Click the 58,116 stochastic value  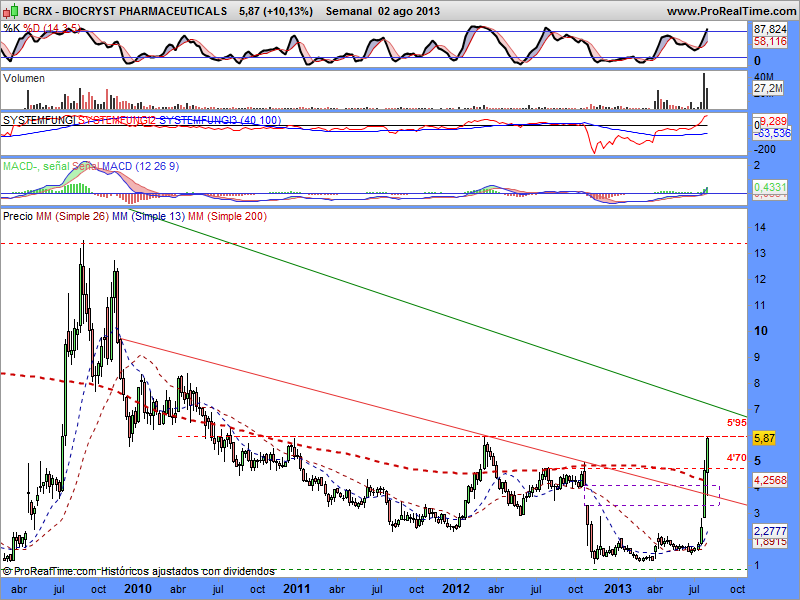click(x=770, y=41)
